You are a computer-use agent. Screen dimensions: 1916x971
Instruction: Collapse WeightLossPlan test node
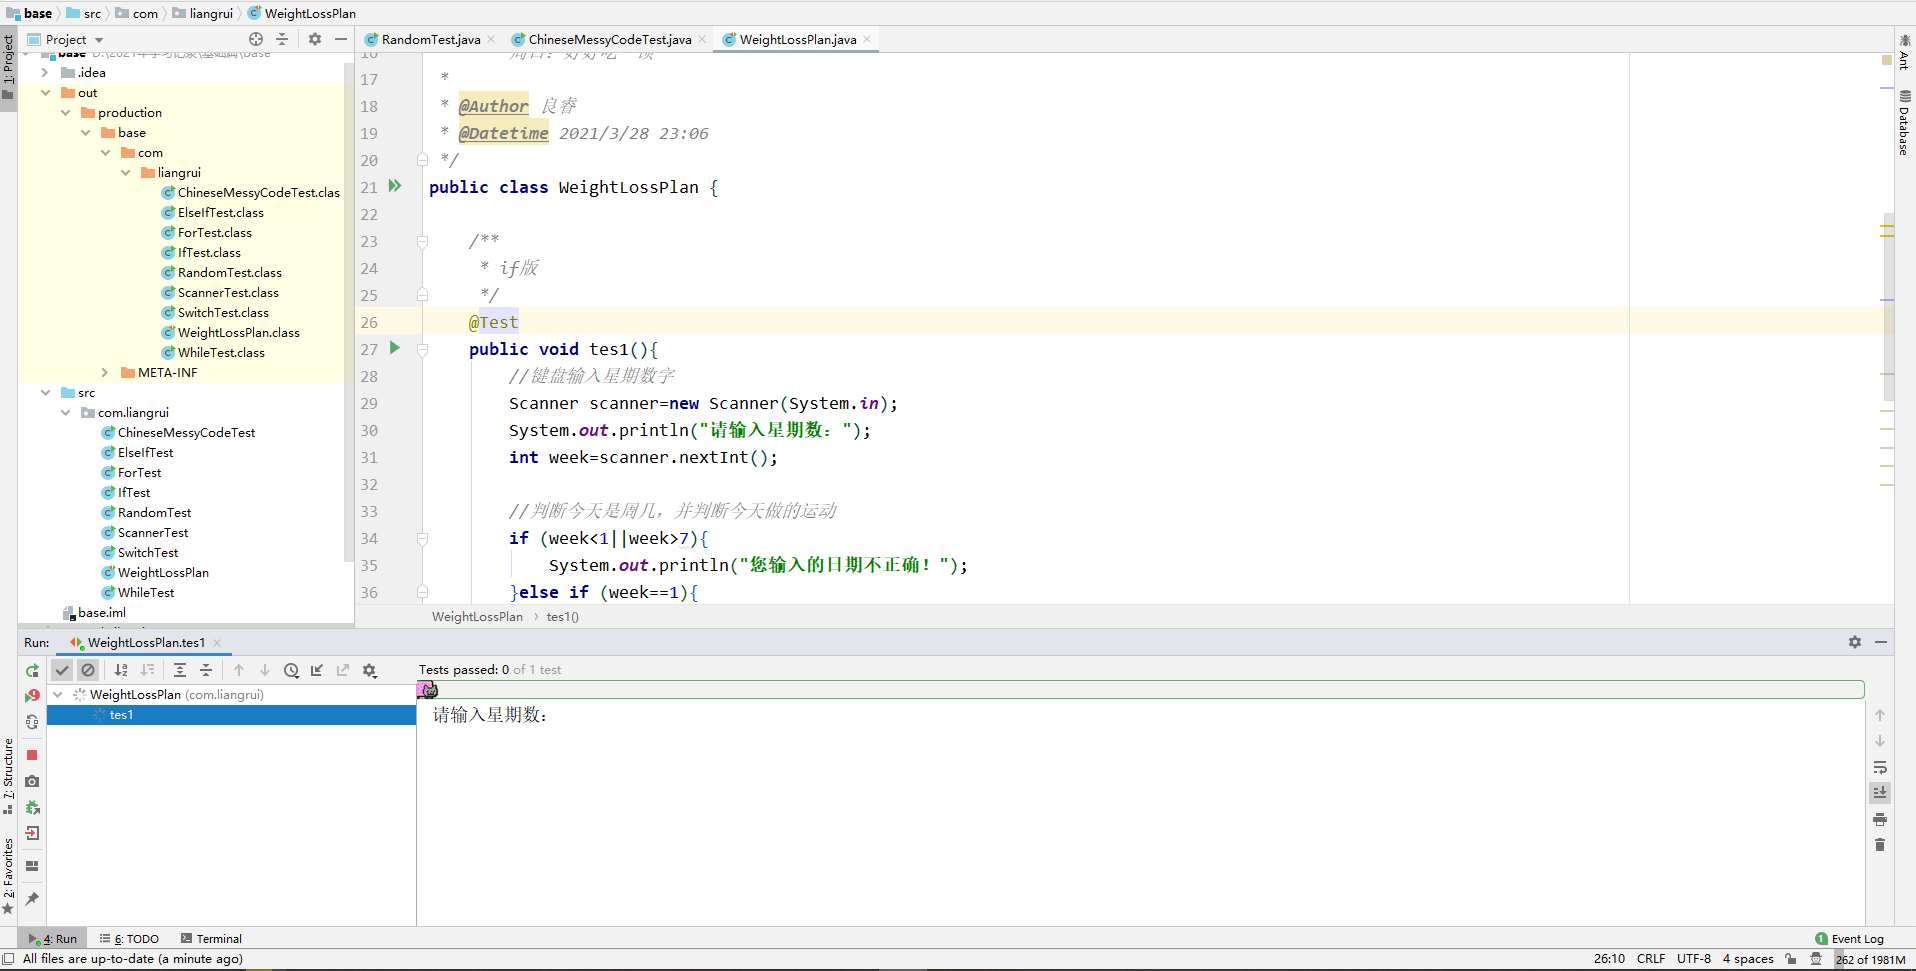(x=57, y=694)
